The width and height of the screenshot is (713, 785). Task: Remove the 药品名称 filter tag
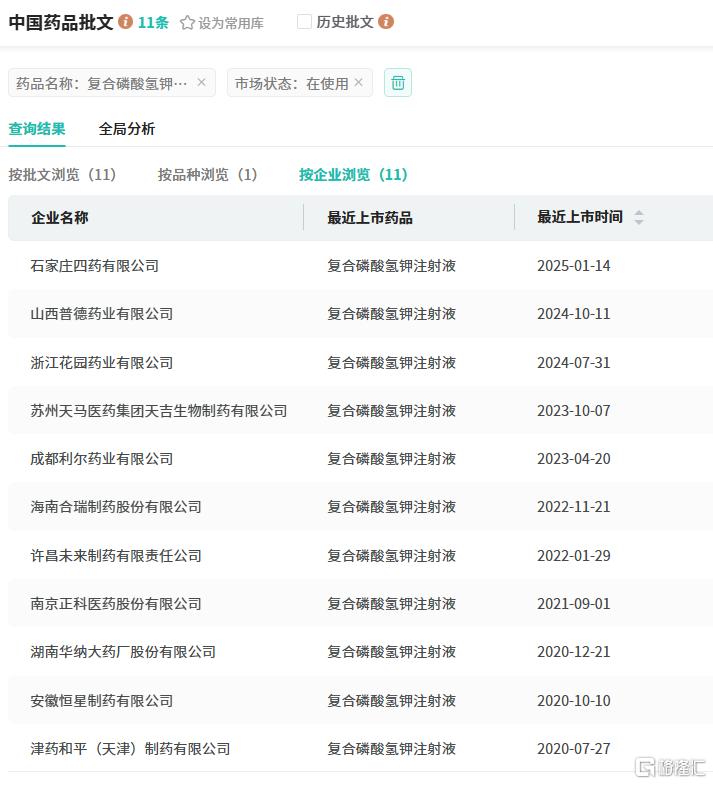tap(201, 82)
